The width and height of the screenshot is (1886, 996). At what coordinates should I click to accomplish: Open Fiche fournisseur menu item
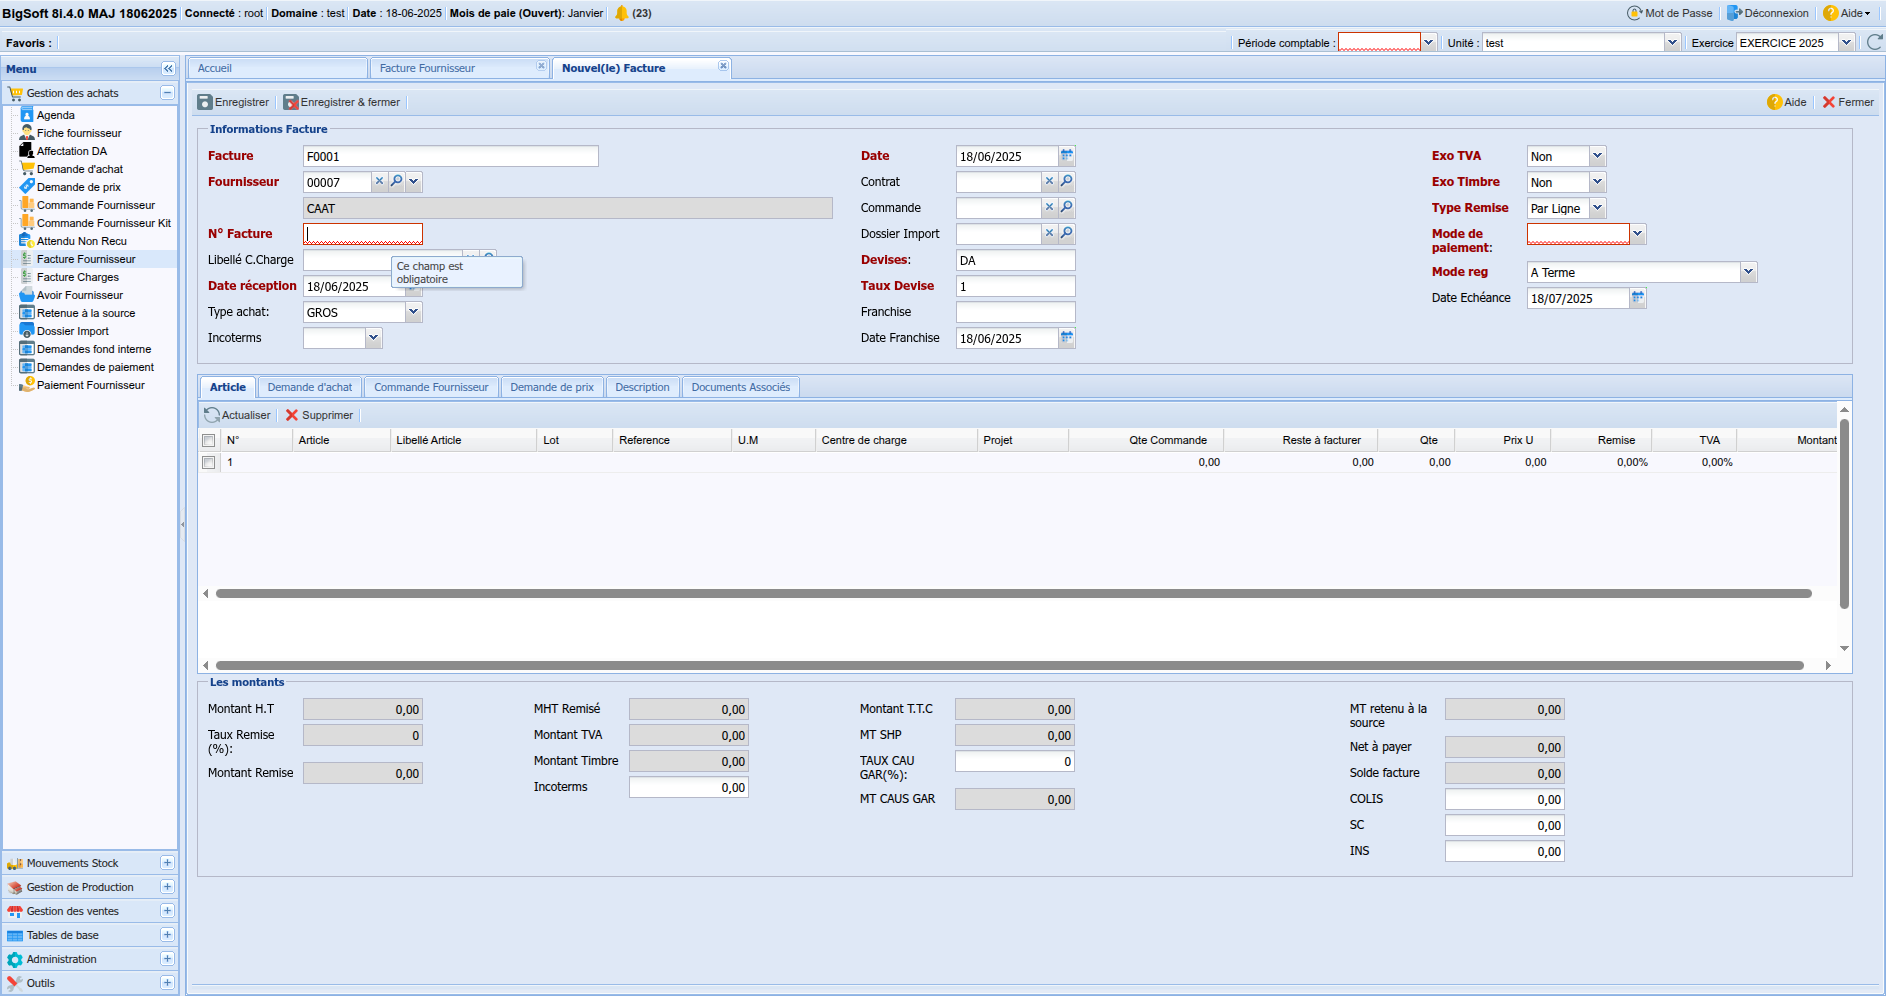pos(79,133)
